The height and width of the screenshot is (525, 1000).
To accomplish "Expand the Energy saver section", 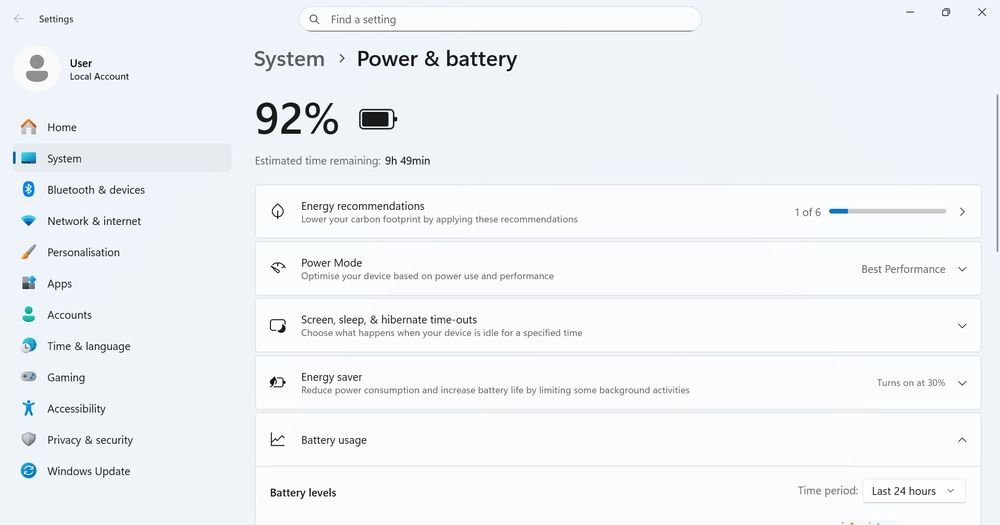I will click(x=962, y=383).
